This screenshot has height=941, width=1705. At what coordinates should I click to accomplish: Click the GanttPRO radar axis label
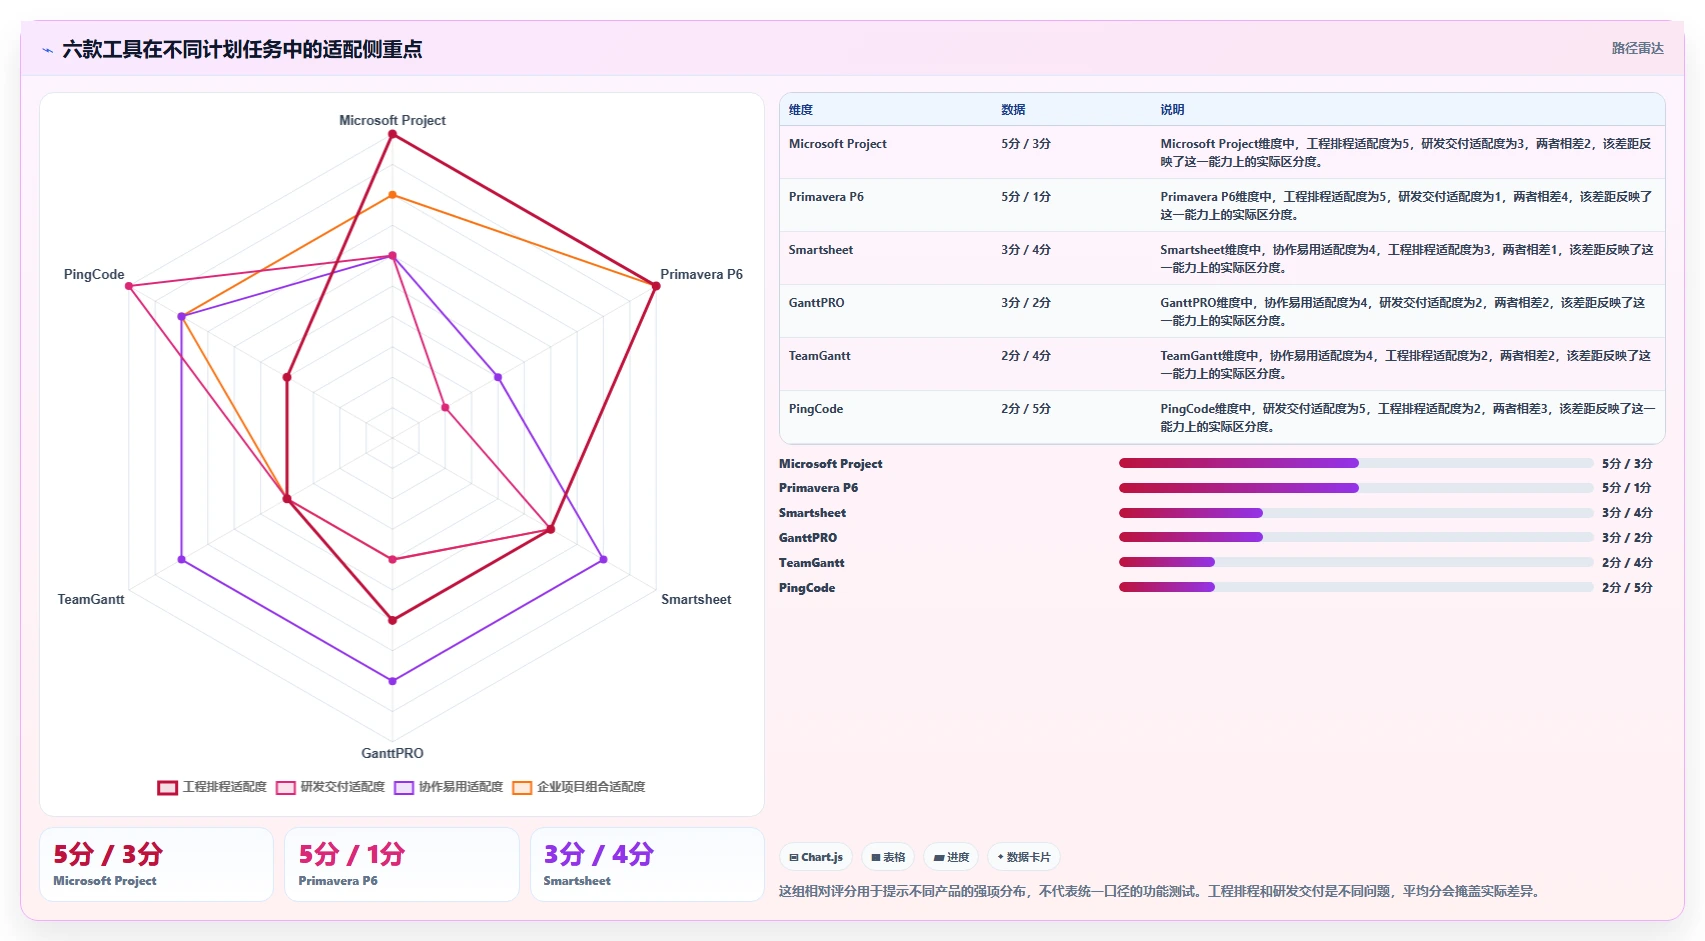pyautogui.click(x=392, y=753)
